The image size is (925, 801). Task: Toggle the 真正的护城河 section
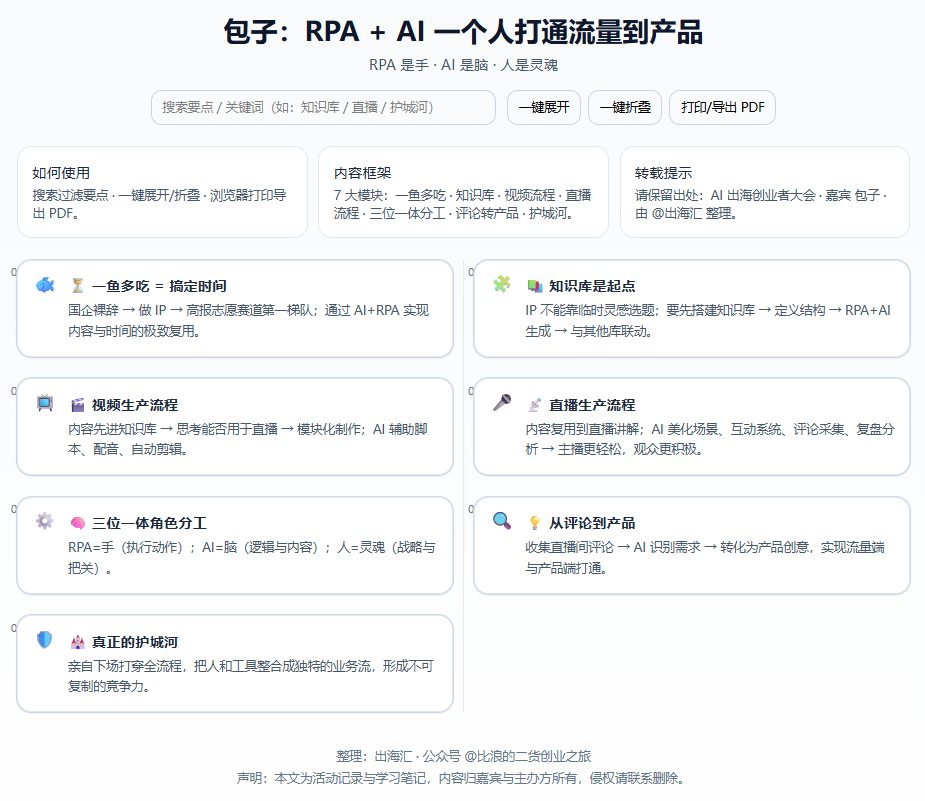(x=235, y=641)
